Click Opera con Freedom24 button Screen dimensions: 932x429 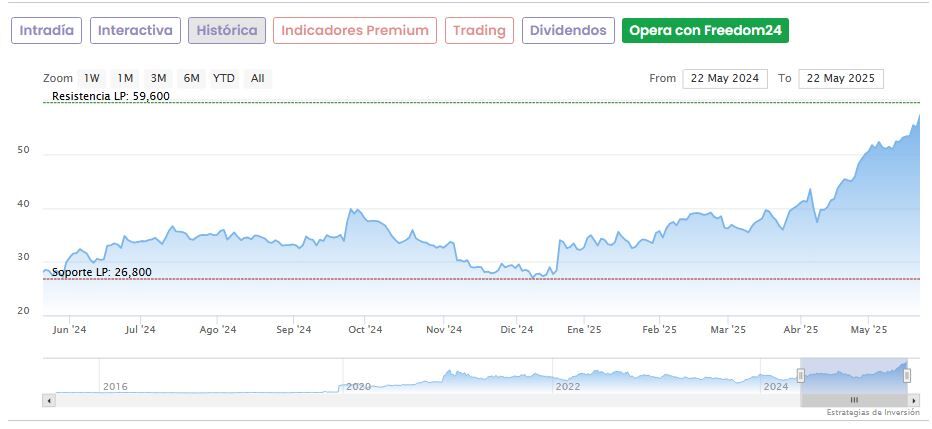click(705, 30)
